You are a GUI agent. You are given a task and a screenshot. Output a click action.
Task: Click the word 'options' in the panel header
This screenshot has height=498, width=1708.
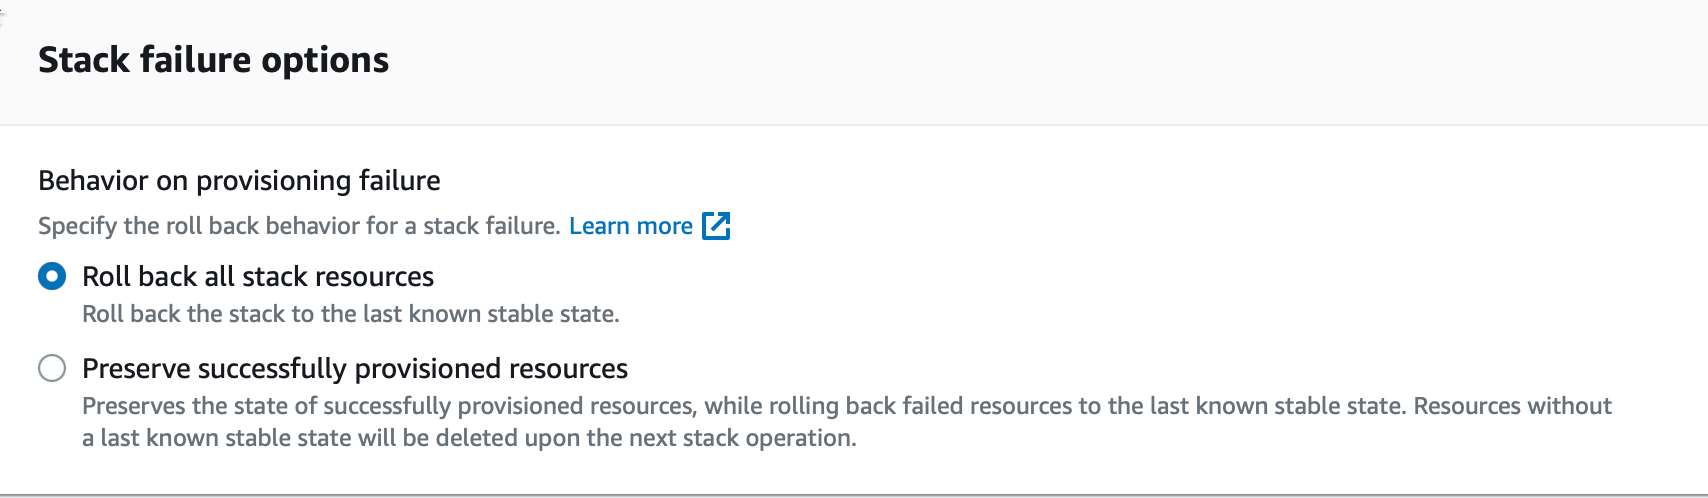click(325, 62)
